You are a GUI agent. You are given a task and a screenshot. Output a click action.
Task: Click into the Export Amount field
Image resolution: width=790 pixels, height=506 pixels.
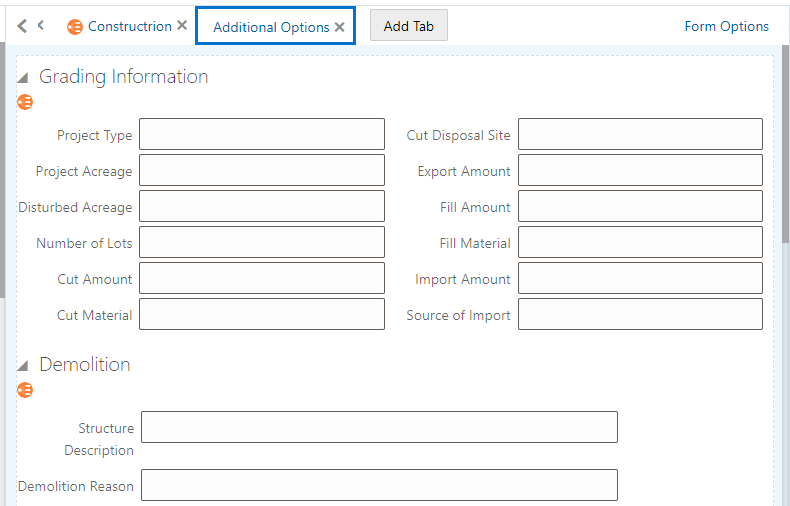(640, 170)
